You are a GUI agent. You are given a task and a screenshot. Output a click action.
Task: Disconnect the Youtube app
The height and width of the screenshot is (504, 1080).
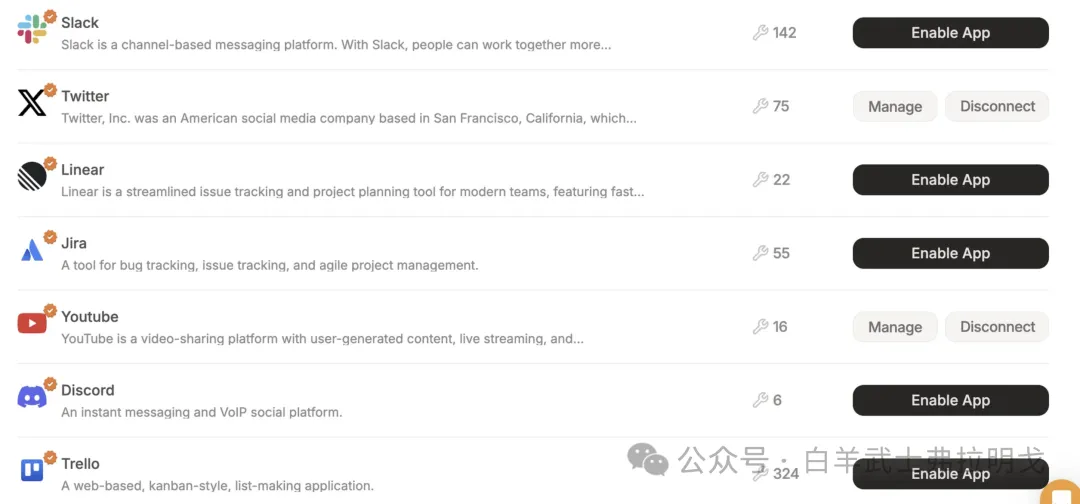pyautogui.click(x=997, y=327)
